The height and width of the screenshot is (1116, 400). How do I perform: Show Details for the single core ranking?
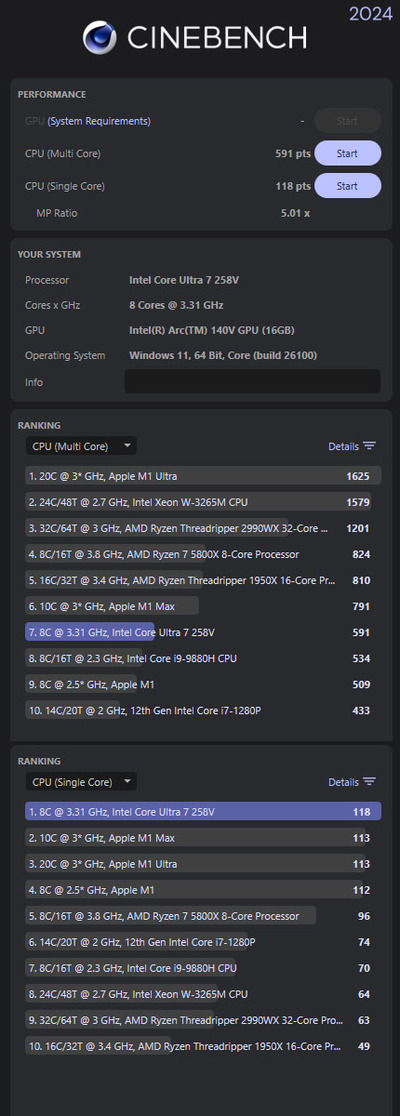(343, 781)
